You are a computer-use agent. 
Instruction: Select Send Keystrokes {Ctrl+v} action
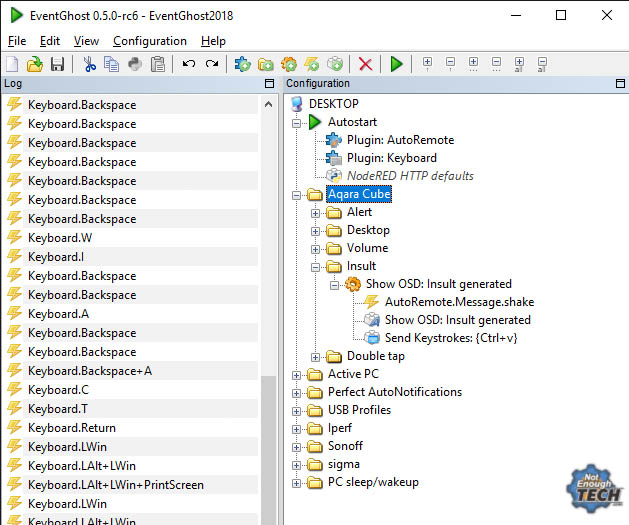[450, 338]
